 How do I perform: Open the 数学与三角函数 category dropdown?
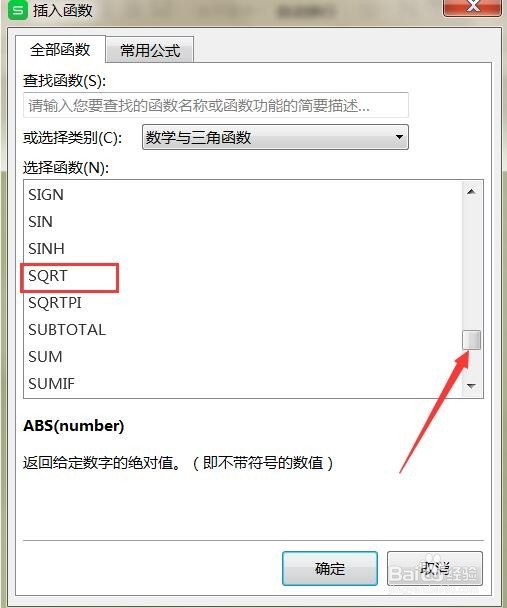tap(275, 137)
